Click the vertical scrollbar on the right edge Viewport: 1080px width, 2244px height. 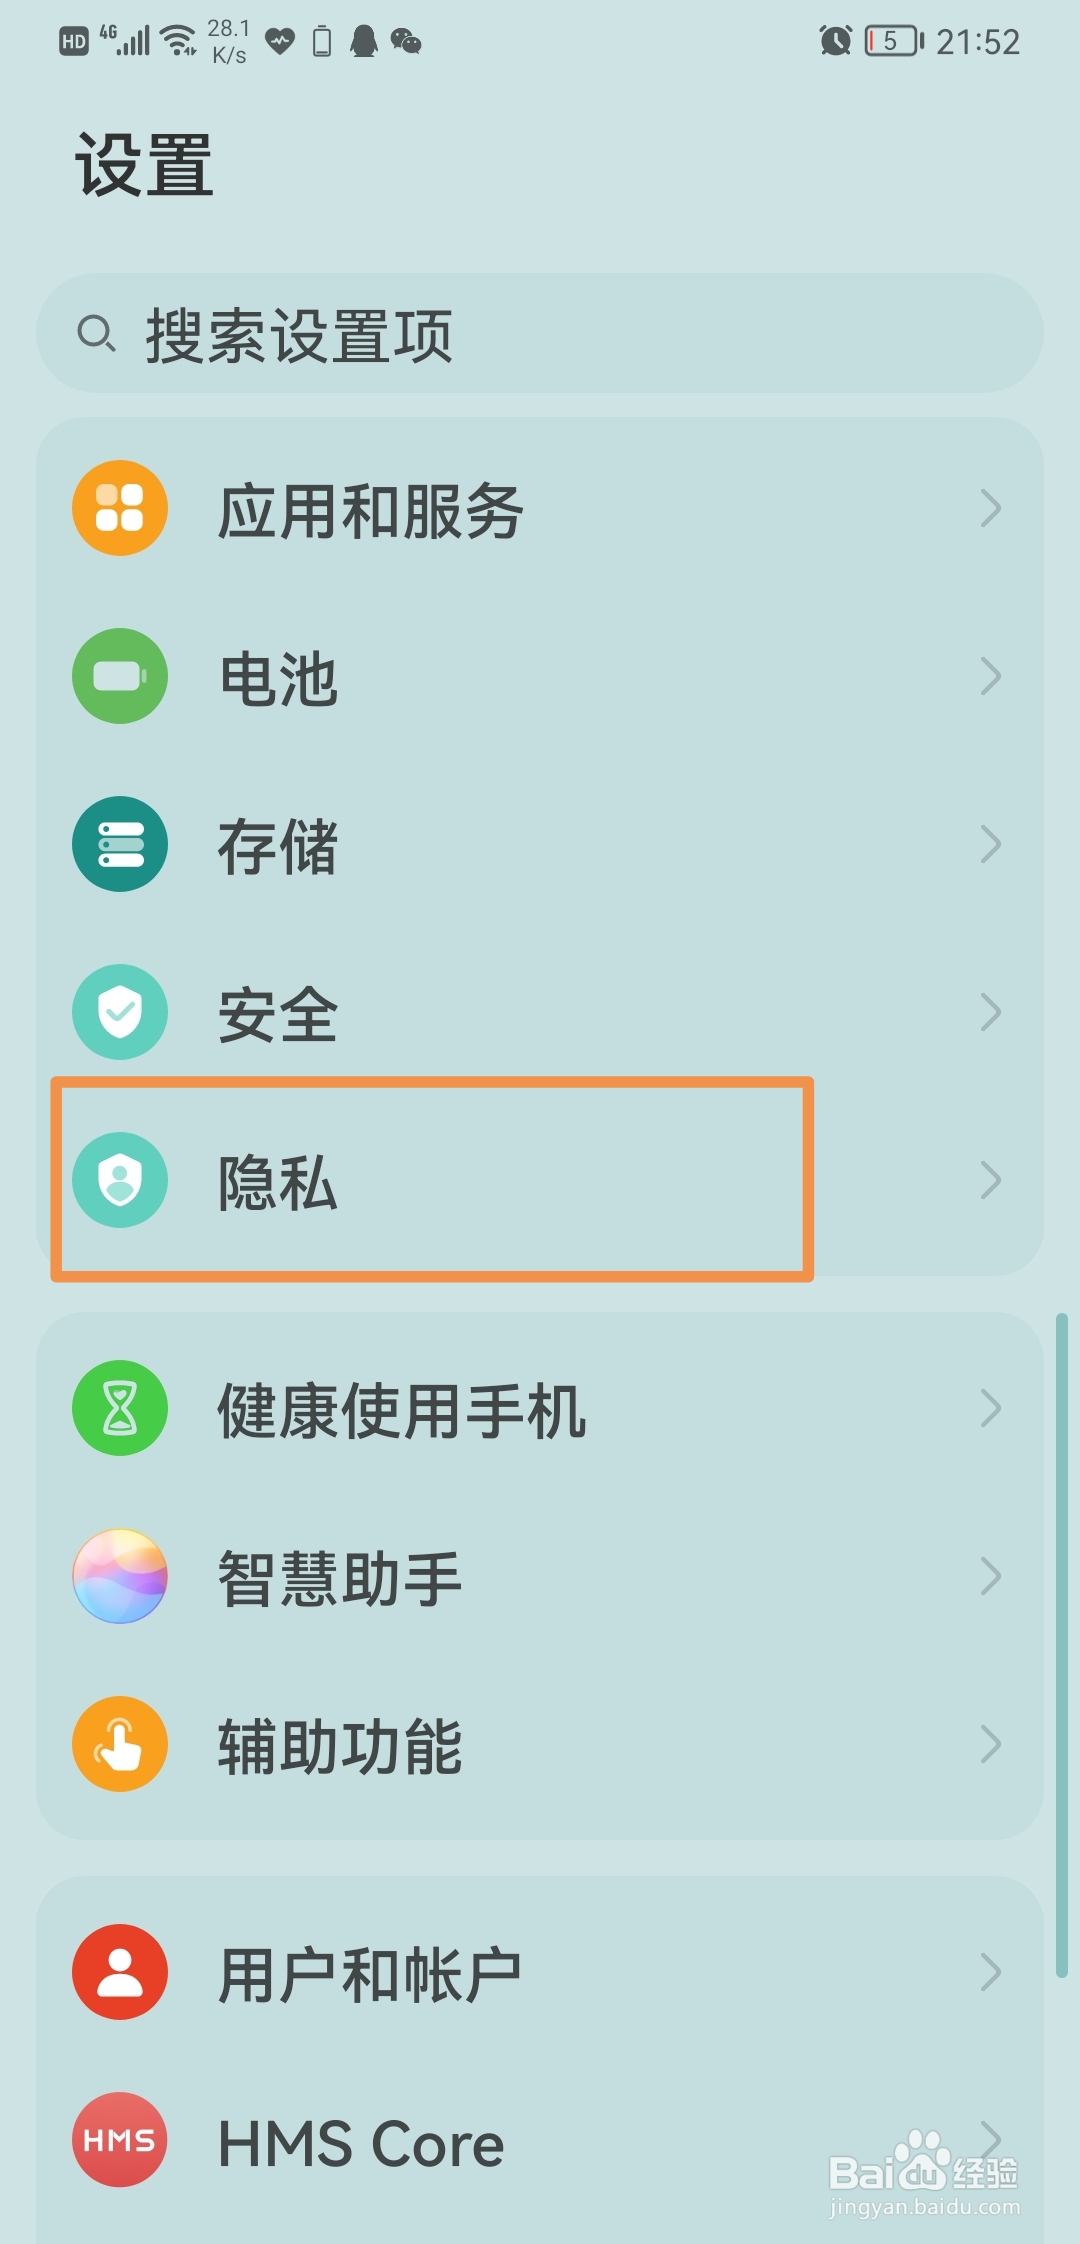[x=1061, y=1646]
